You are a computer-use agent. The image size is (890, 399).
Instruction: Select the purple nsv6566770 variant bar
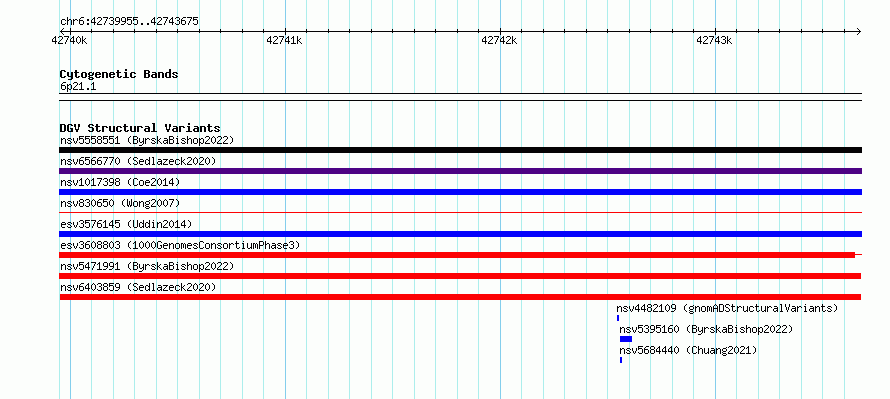click(x=460, y=171)
